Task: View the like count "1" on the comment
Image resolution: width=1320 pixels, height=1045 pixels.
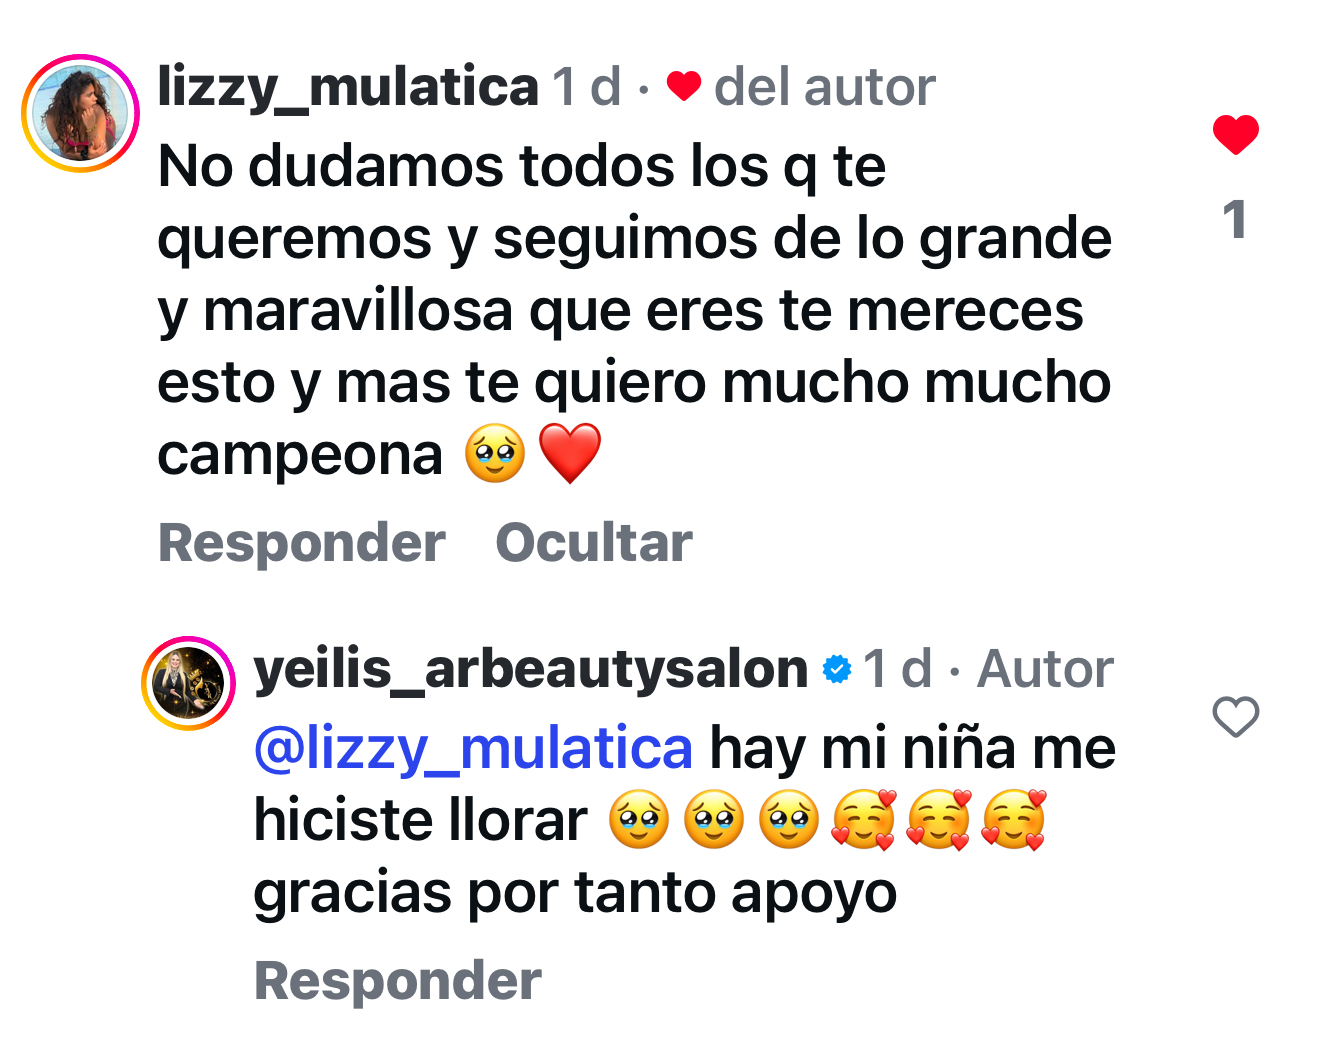Action: [1235, 219]
